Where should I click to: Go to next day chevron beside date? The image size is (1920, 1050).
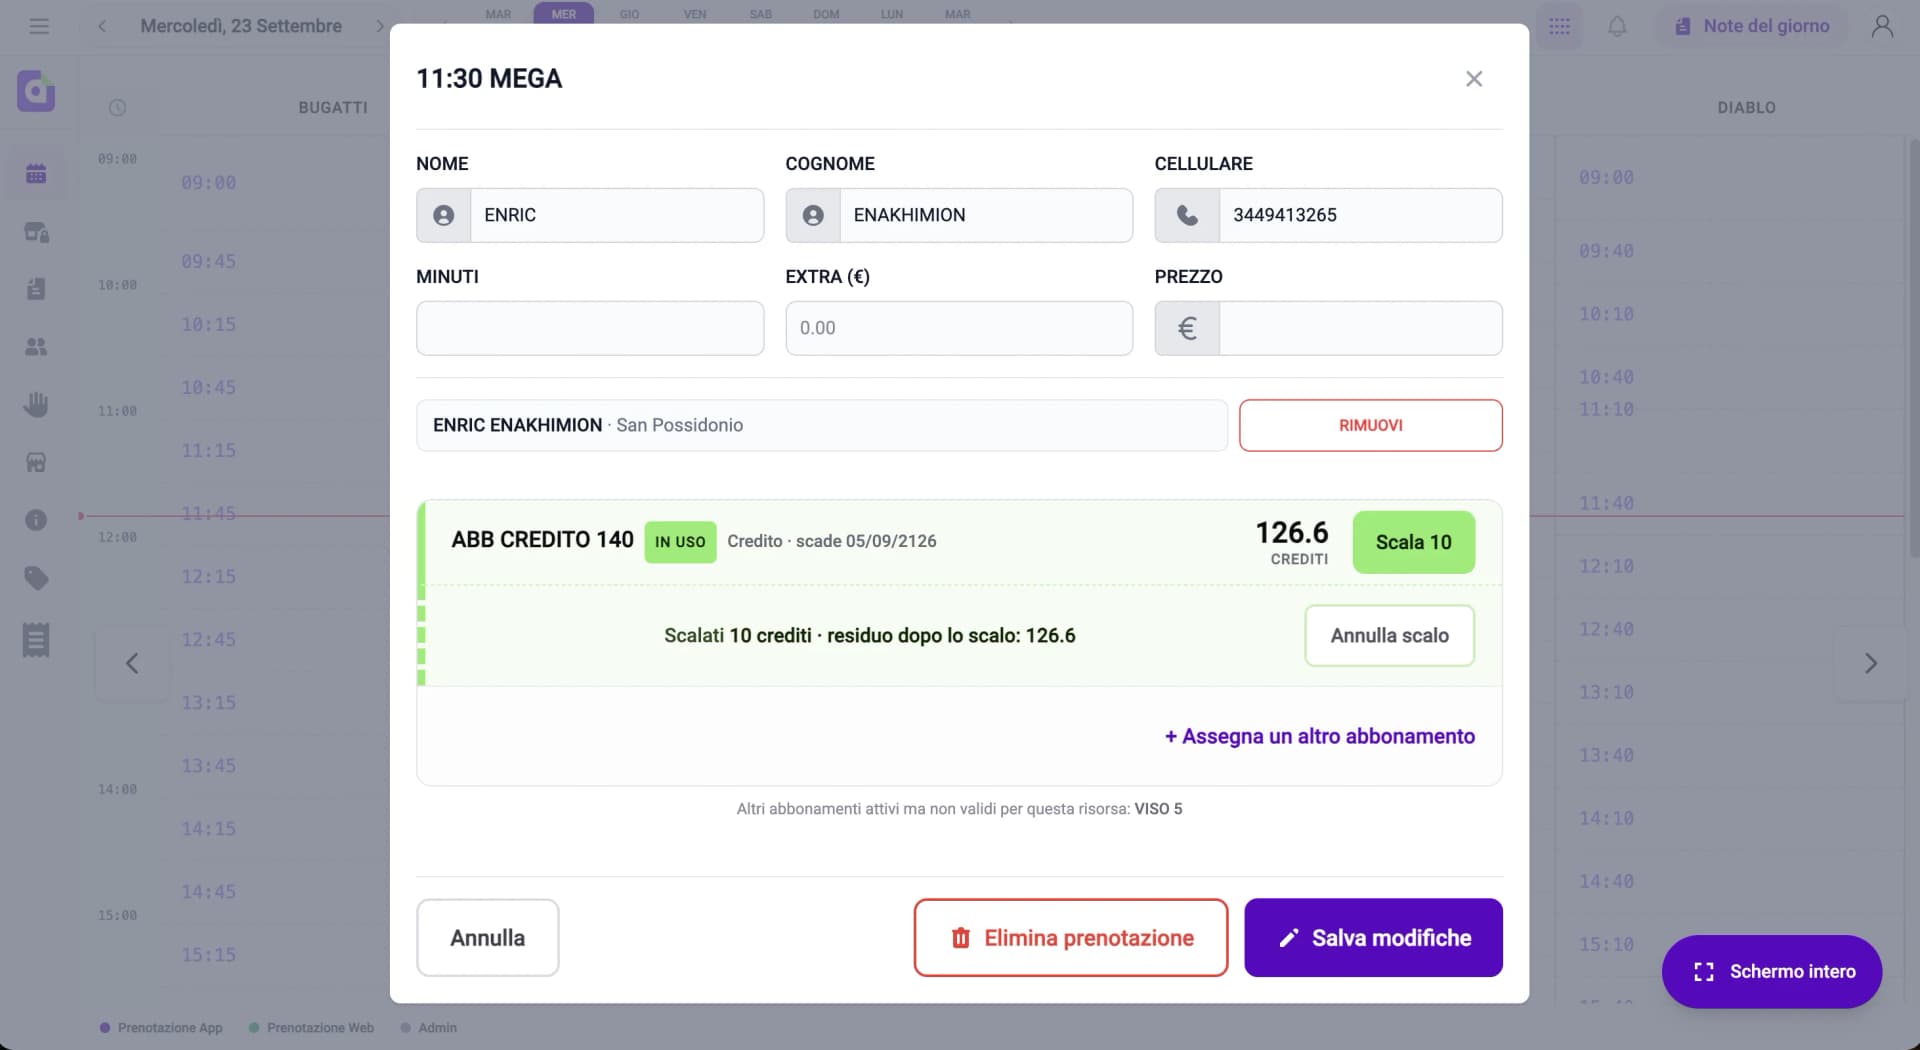pyautogui.click(x=379, y=26)
